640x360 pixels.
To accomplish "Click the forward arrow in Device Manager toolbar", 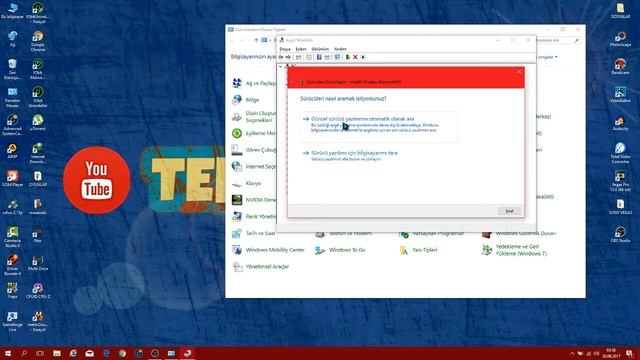I will coord(288,57).
